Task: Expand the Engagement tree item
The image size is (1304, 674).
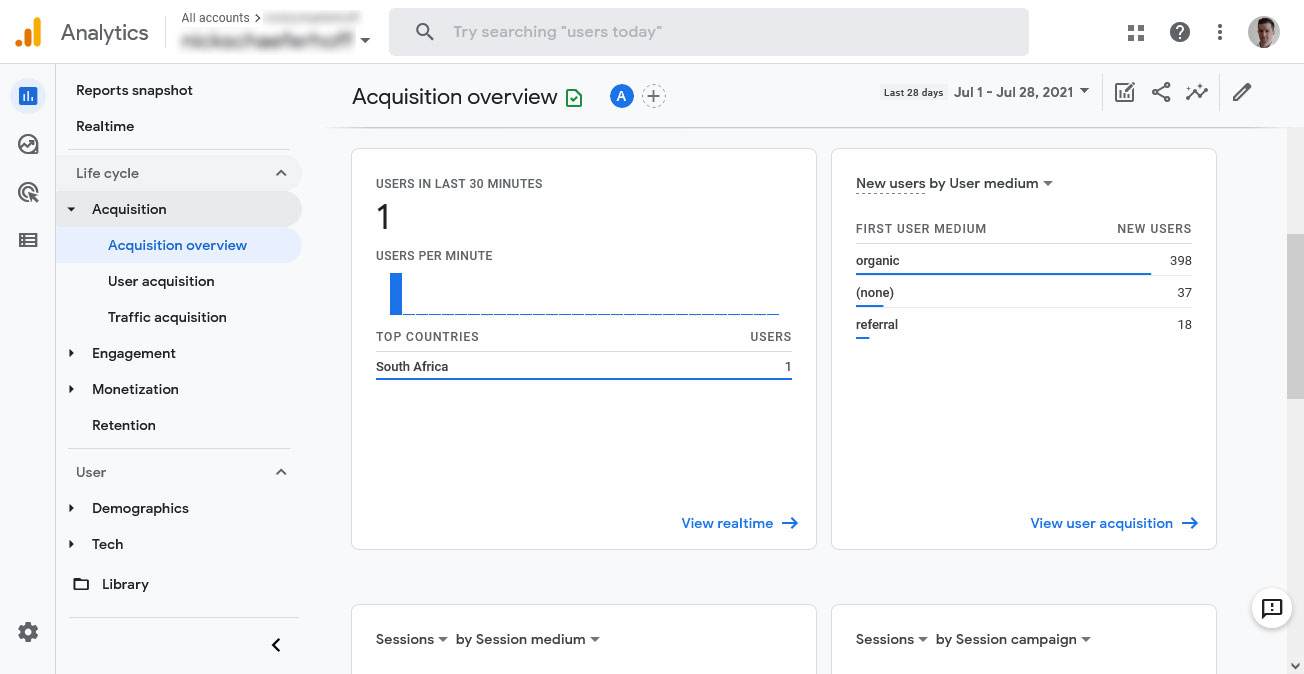Action: (x=71, y=353)
